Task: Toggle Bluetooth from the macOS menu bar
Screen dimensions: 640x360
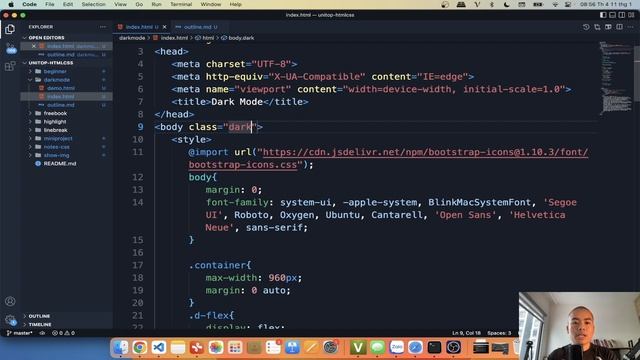Action: pos(491,4)
